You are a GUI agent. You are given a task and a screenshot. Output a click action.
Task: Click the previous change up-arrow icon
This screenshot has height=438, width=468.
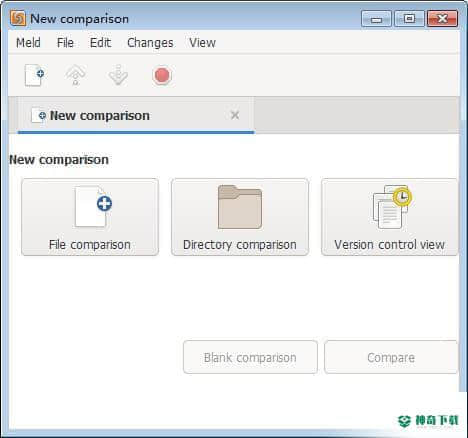pos(75,75)
